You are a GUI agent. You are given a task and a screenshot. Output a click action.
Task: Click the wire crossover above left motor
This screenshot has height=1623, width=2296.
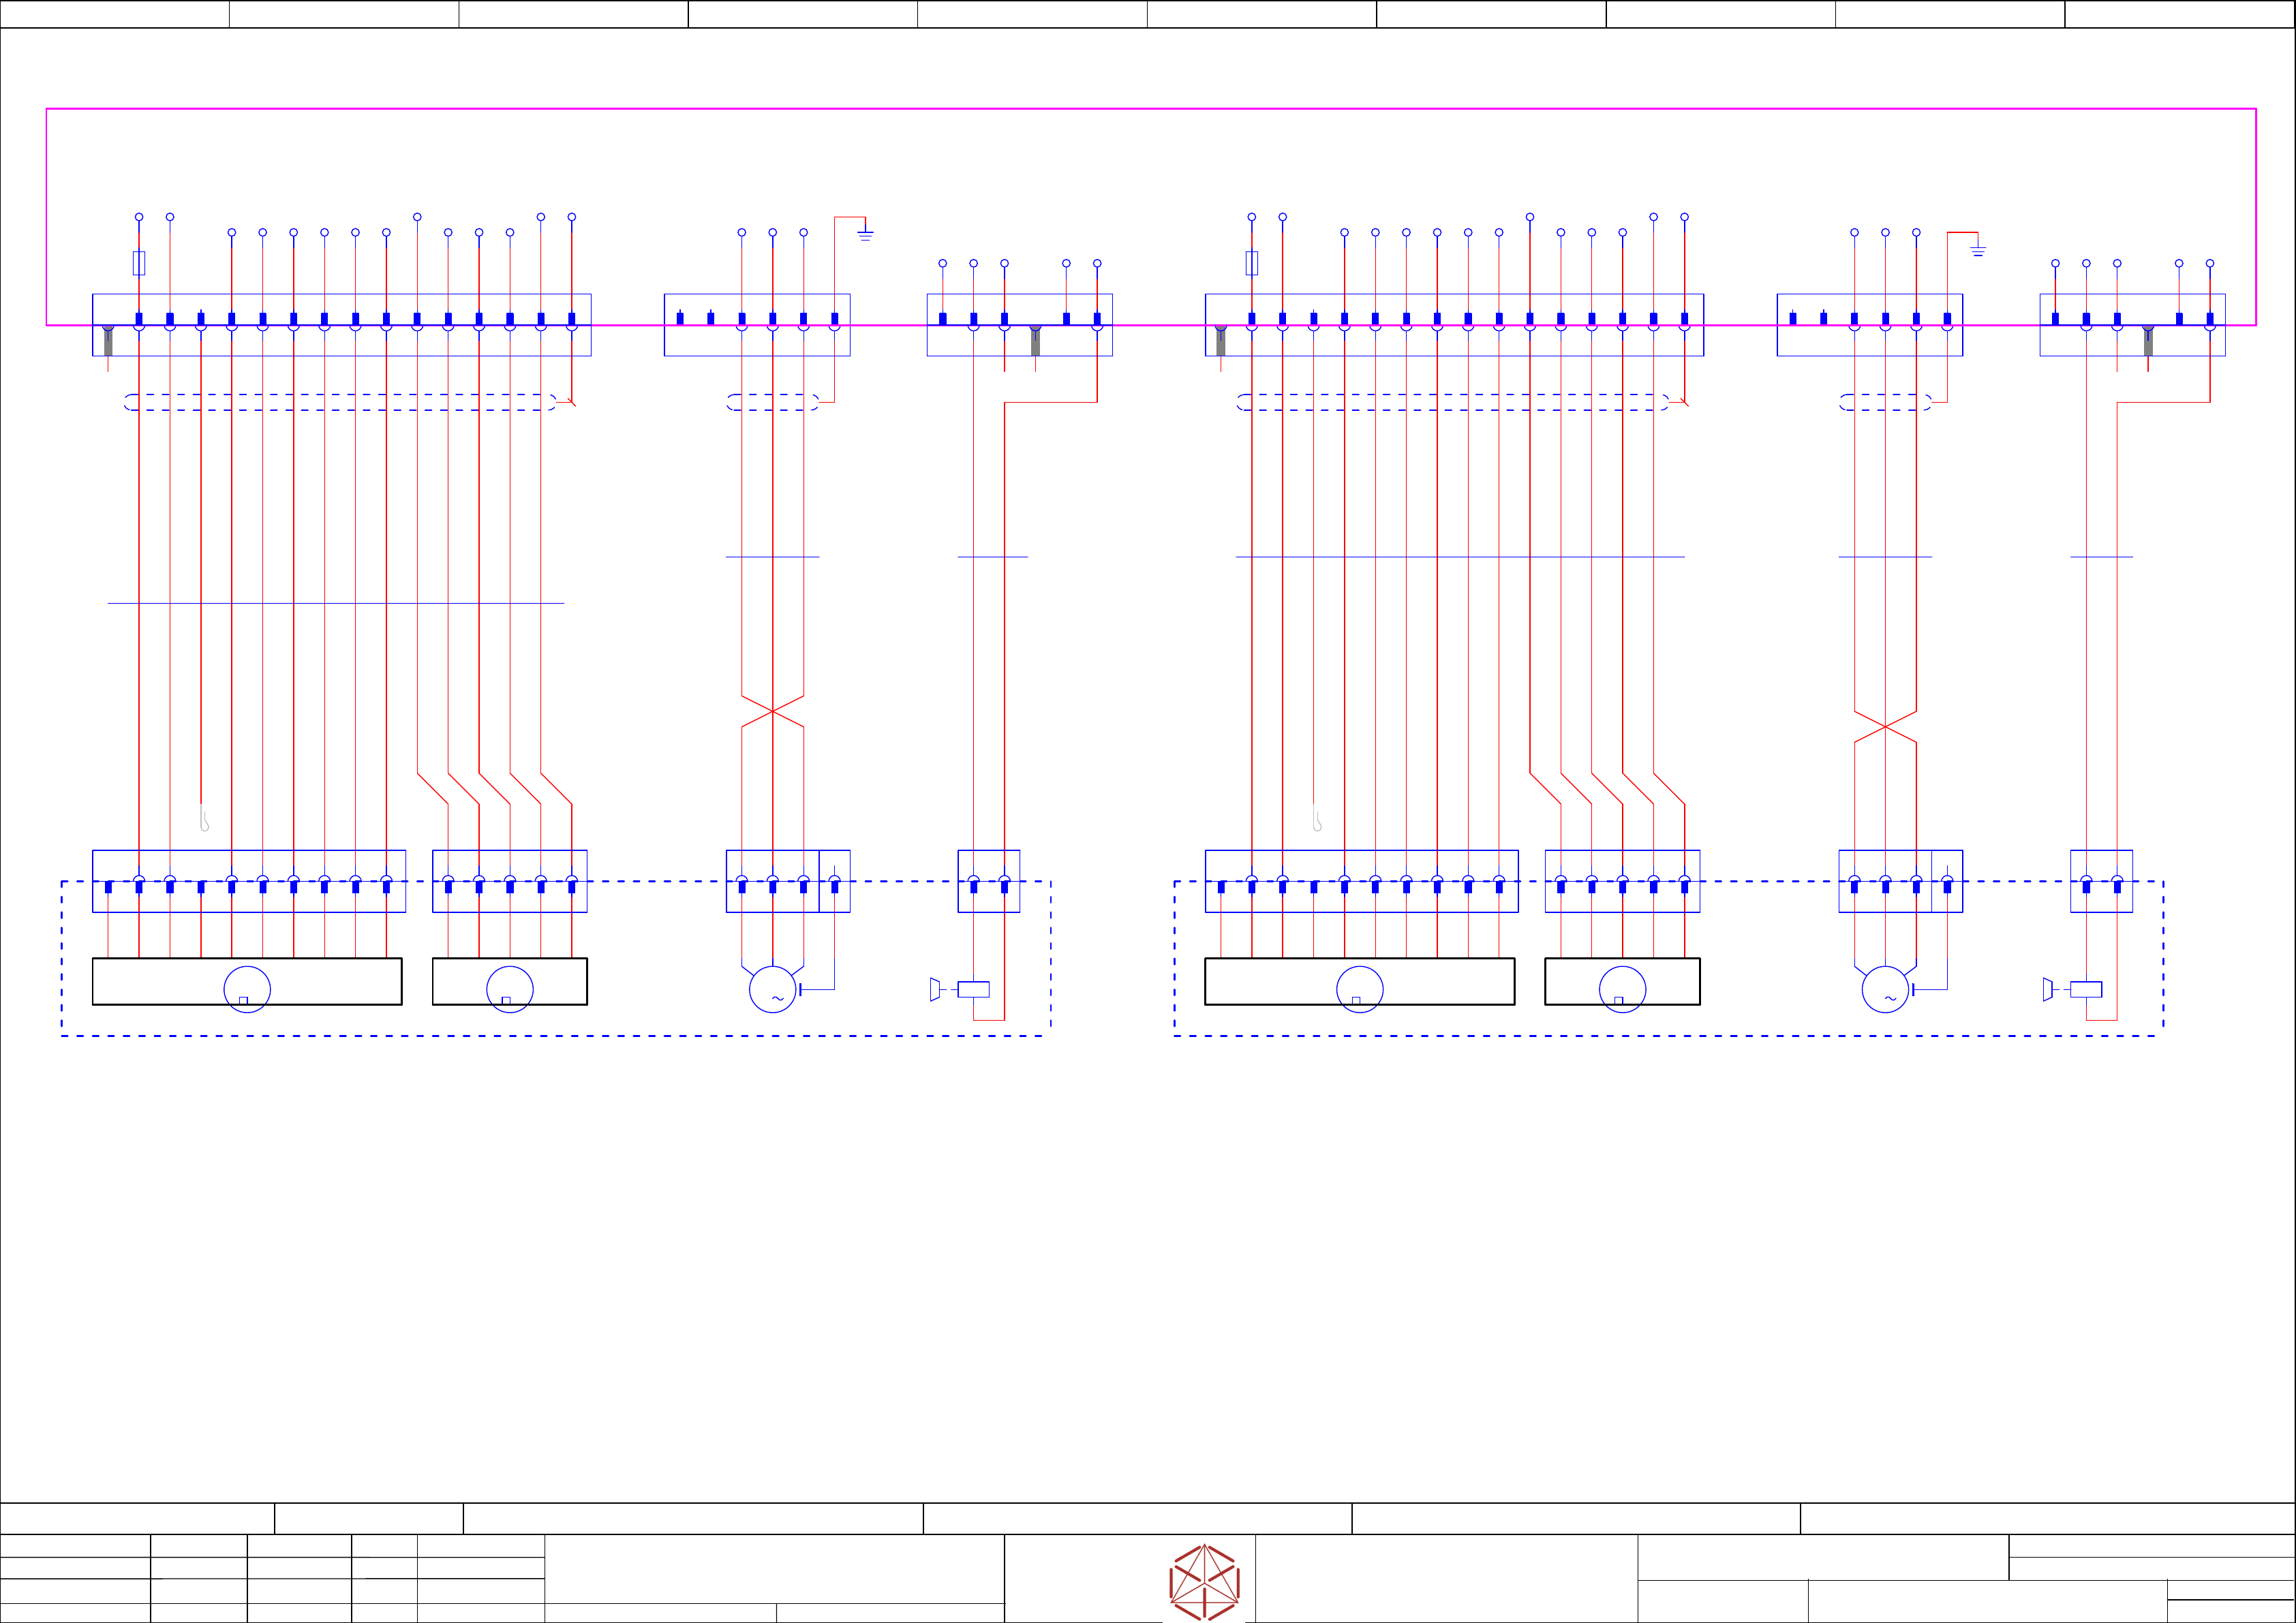pos(772,711)
